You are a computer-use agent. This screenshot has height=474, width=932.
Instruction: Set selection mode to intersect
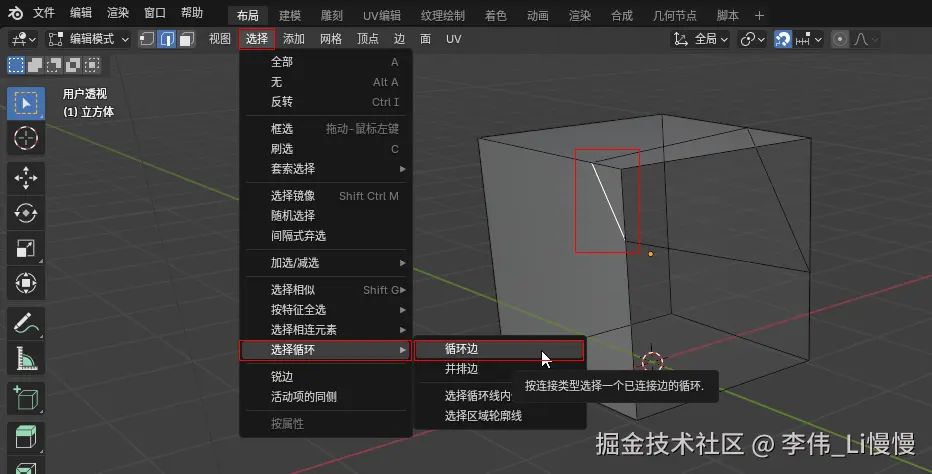tap(92, 65)
